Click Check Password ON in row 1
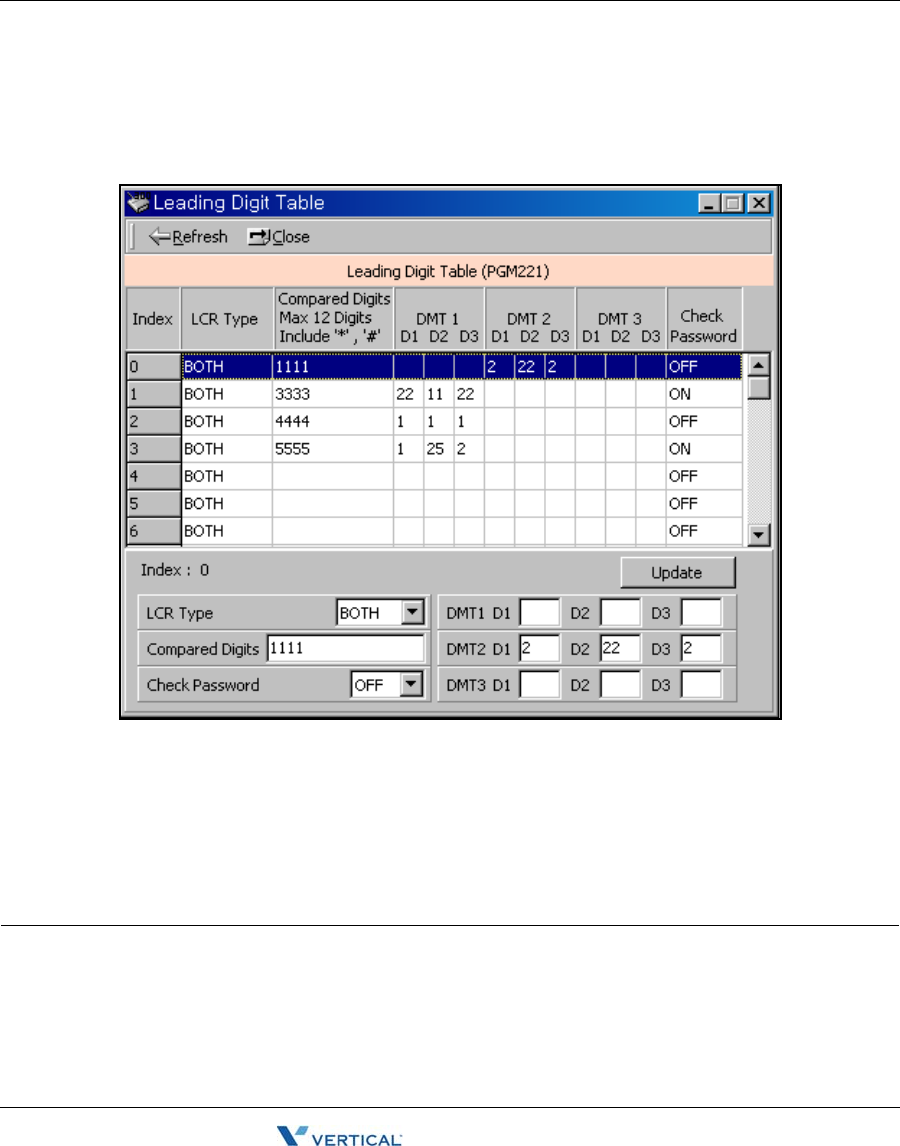900x1146 pixels. point(703,394)
